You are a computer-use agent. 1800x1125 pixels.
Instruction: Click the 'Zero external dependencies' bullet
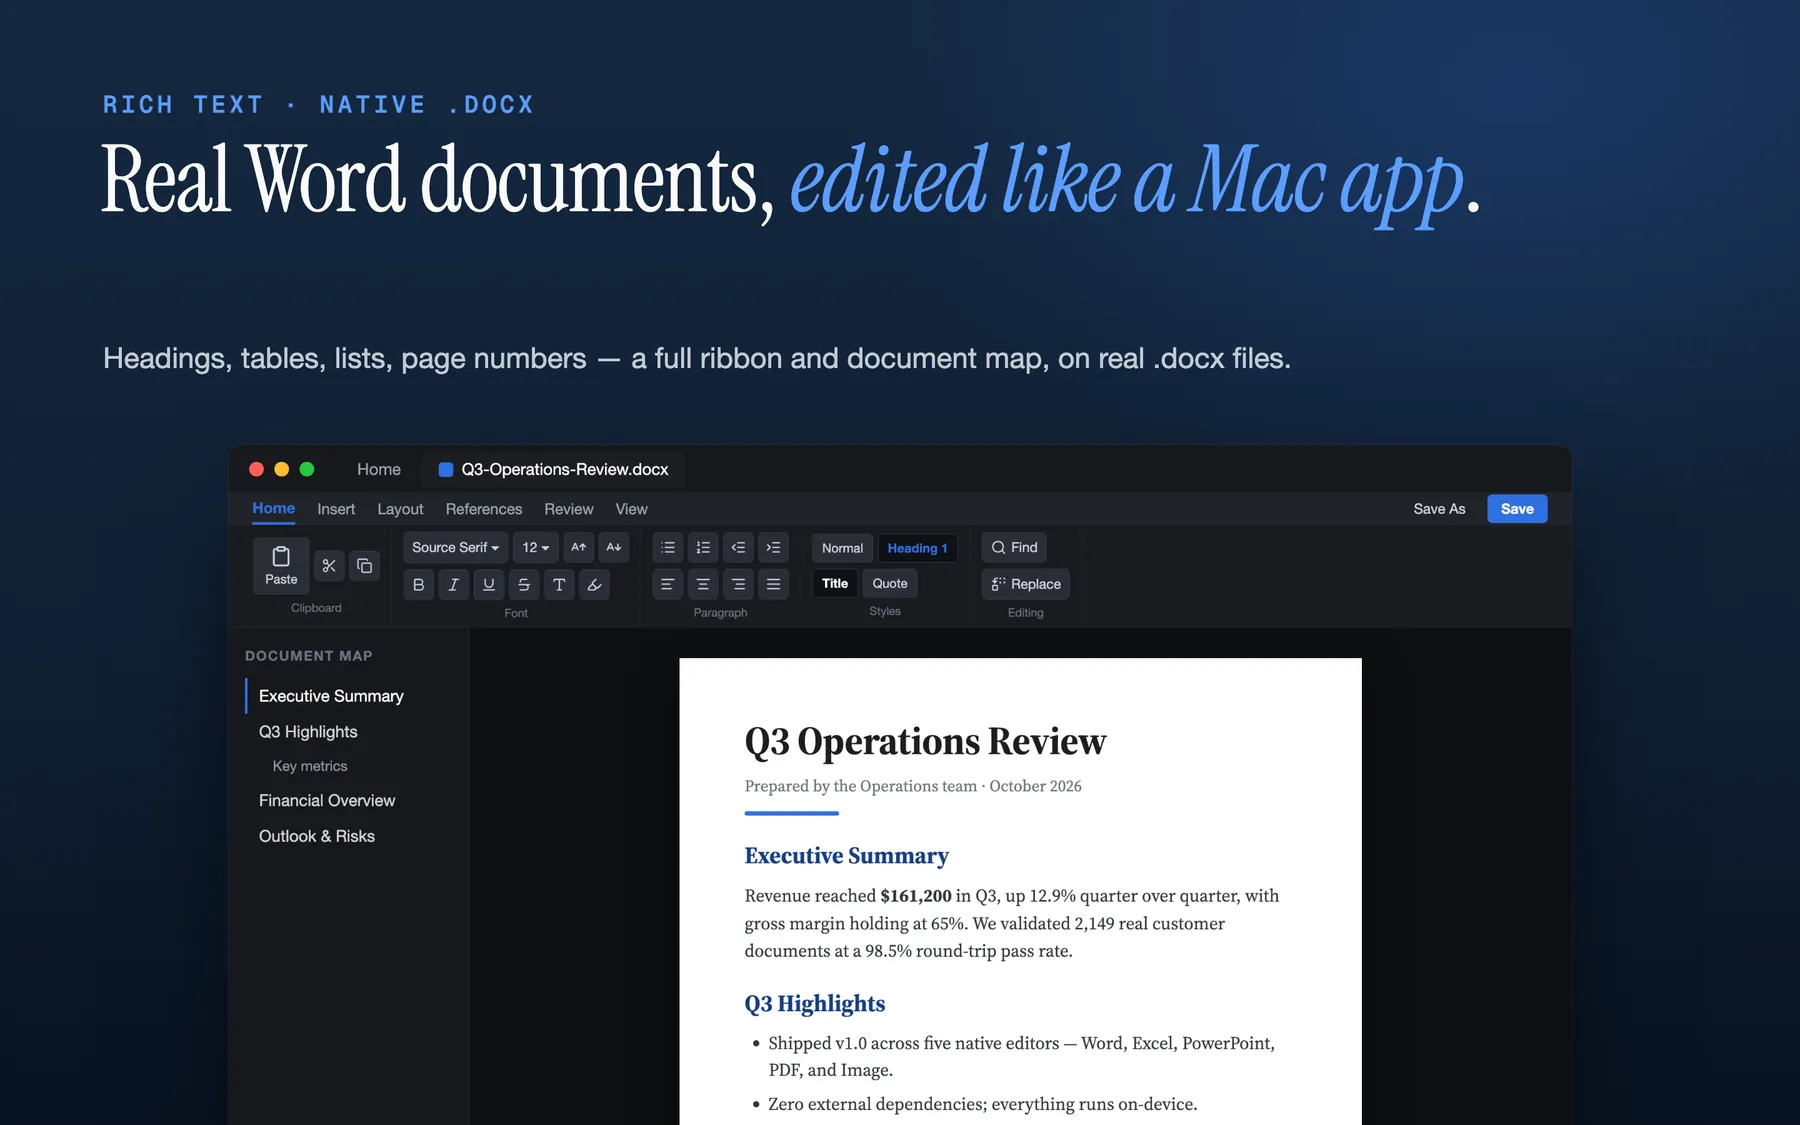pyautogui.click(x=982, y=1104)
